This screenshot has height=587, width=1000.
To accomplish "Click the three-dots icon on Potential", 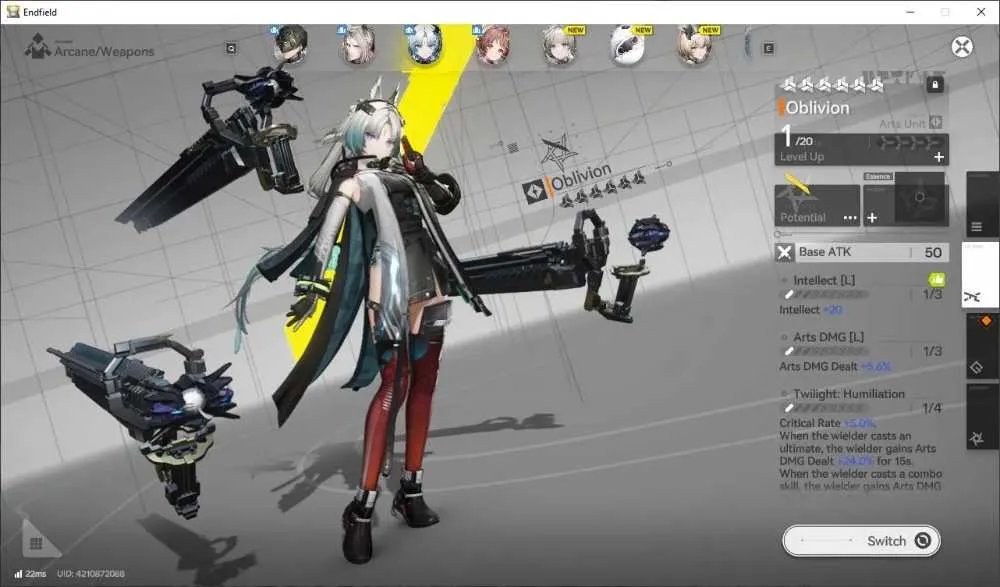I will pos(850,218).
